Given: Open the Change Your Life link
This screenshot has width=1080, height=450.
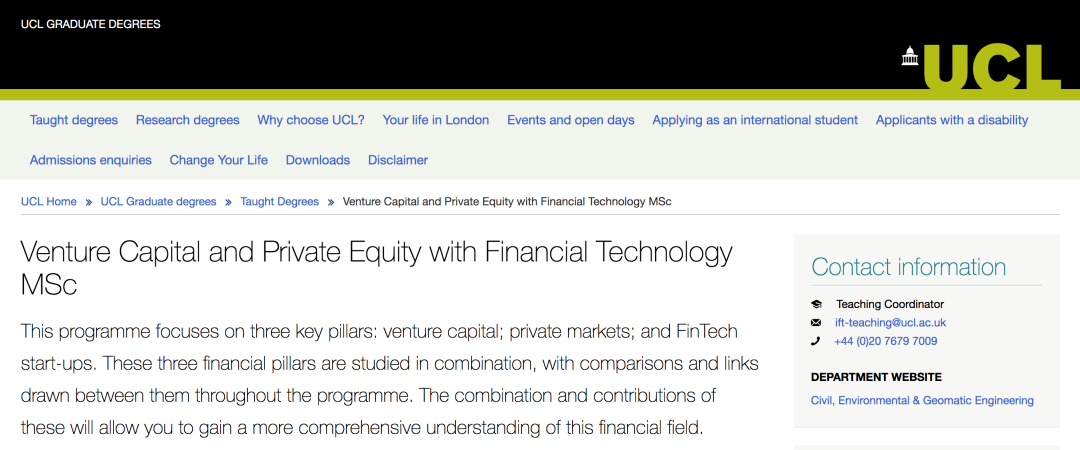Looking at the screenshot, I should pyautogui.click(x=219, y=160).
